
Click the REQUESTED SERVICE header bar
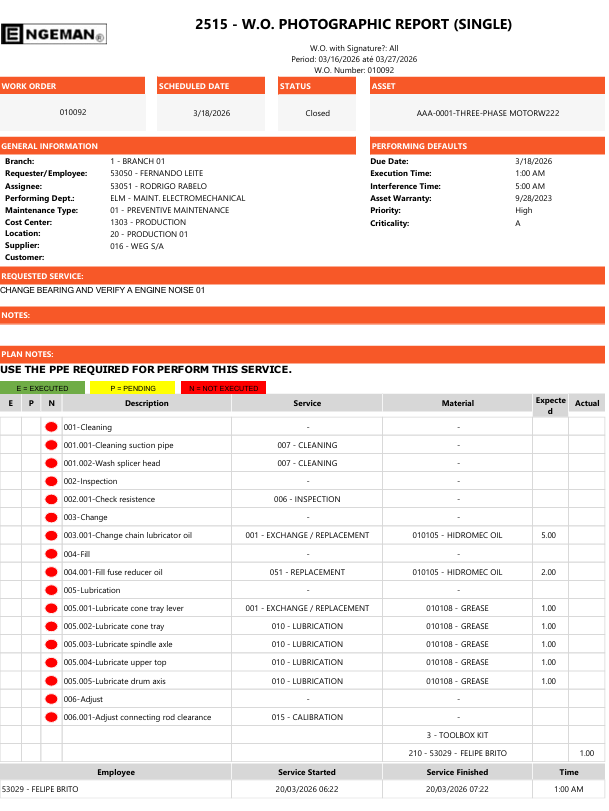click(302, 276)
